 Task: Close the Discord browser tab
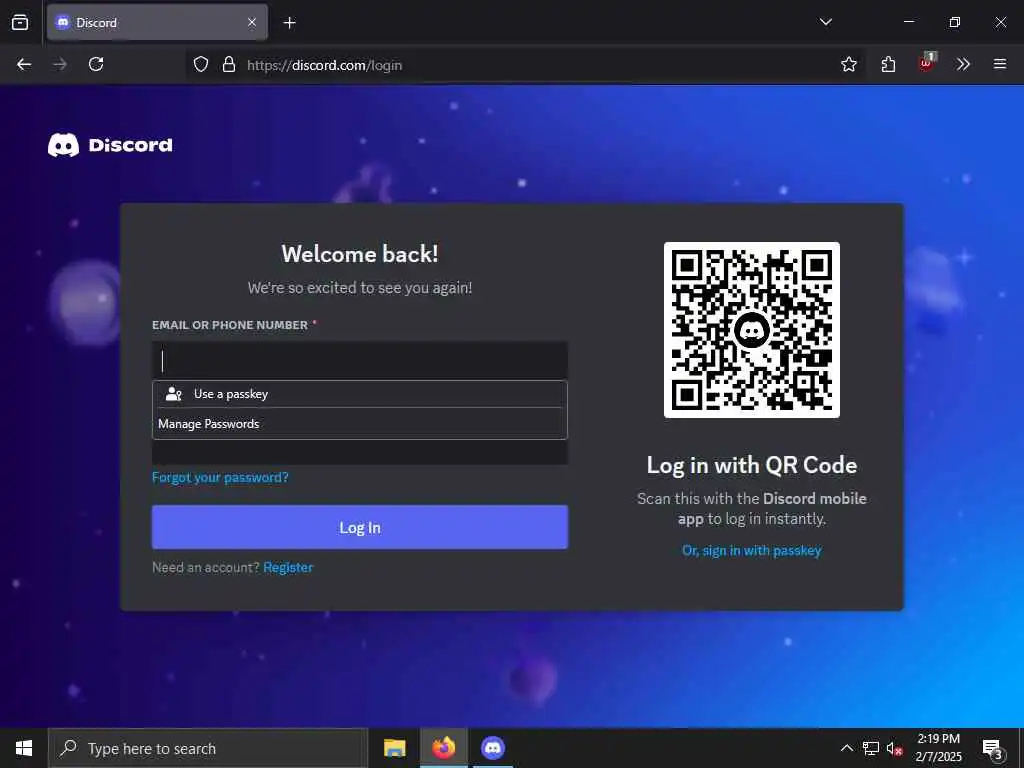tap(252, 22)
